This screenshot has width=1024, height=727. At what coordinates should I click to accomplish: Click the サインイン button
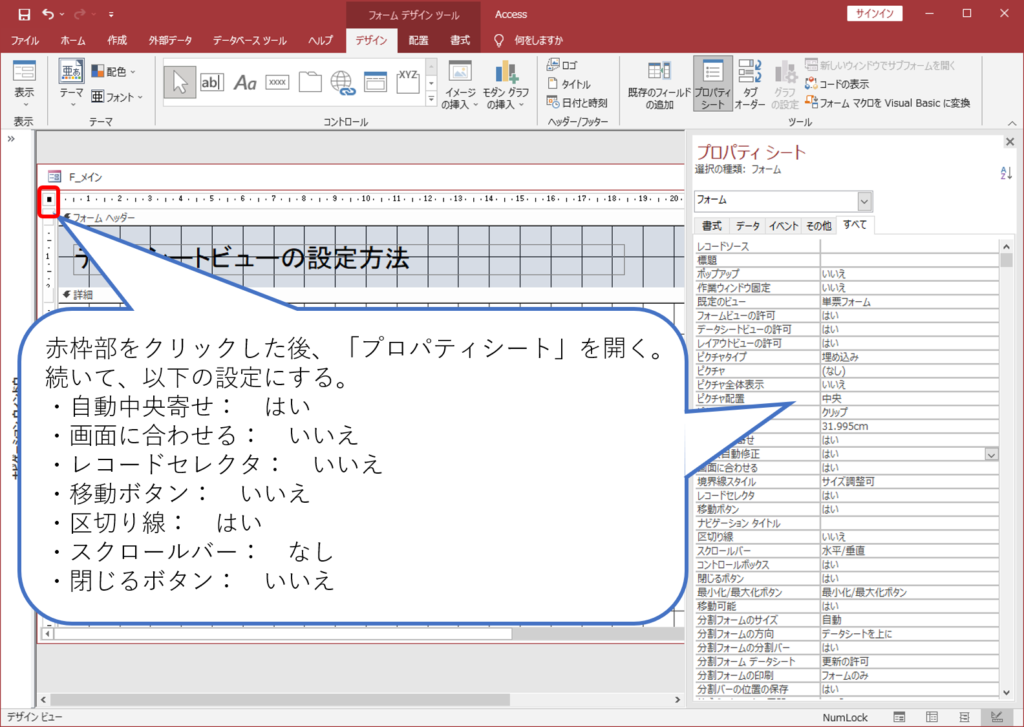tap(874, 14)
